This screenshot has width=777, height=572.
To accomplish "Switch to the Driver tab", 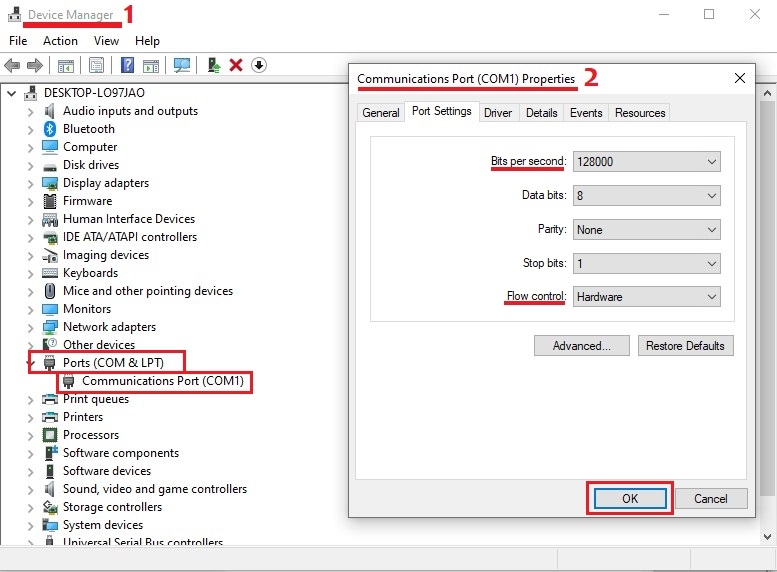I will pos(498,113).
